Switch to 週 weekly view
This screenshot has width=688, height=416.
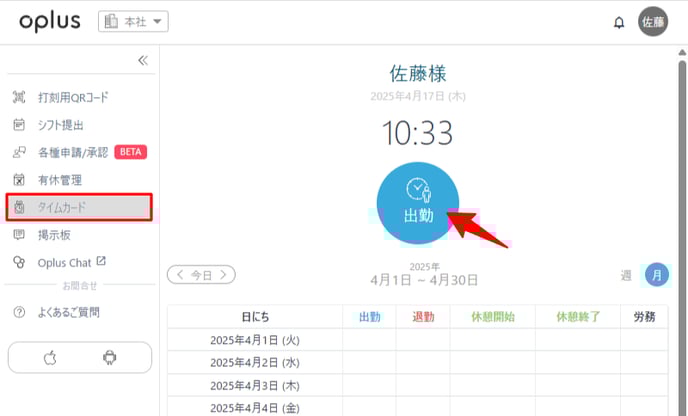tap(626, 274)
